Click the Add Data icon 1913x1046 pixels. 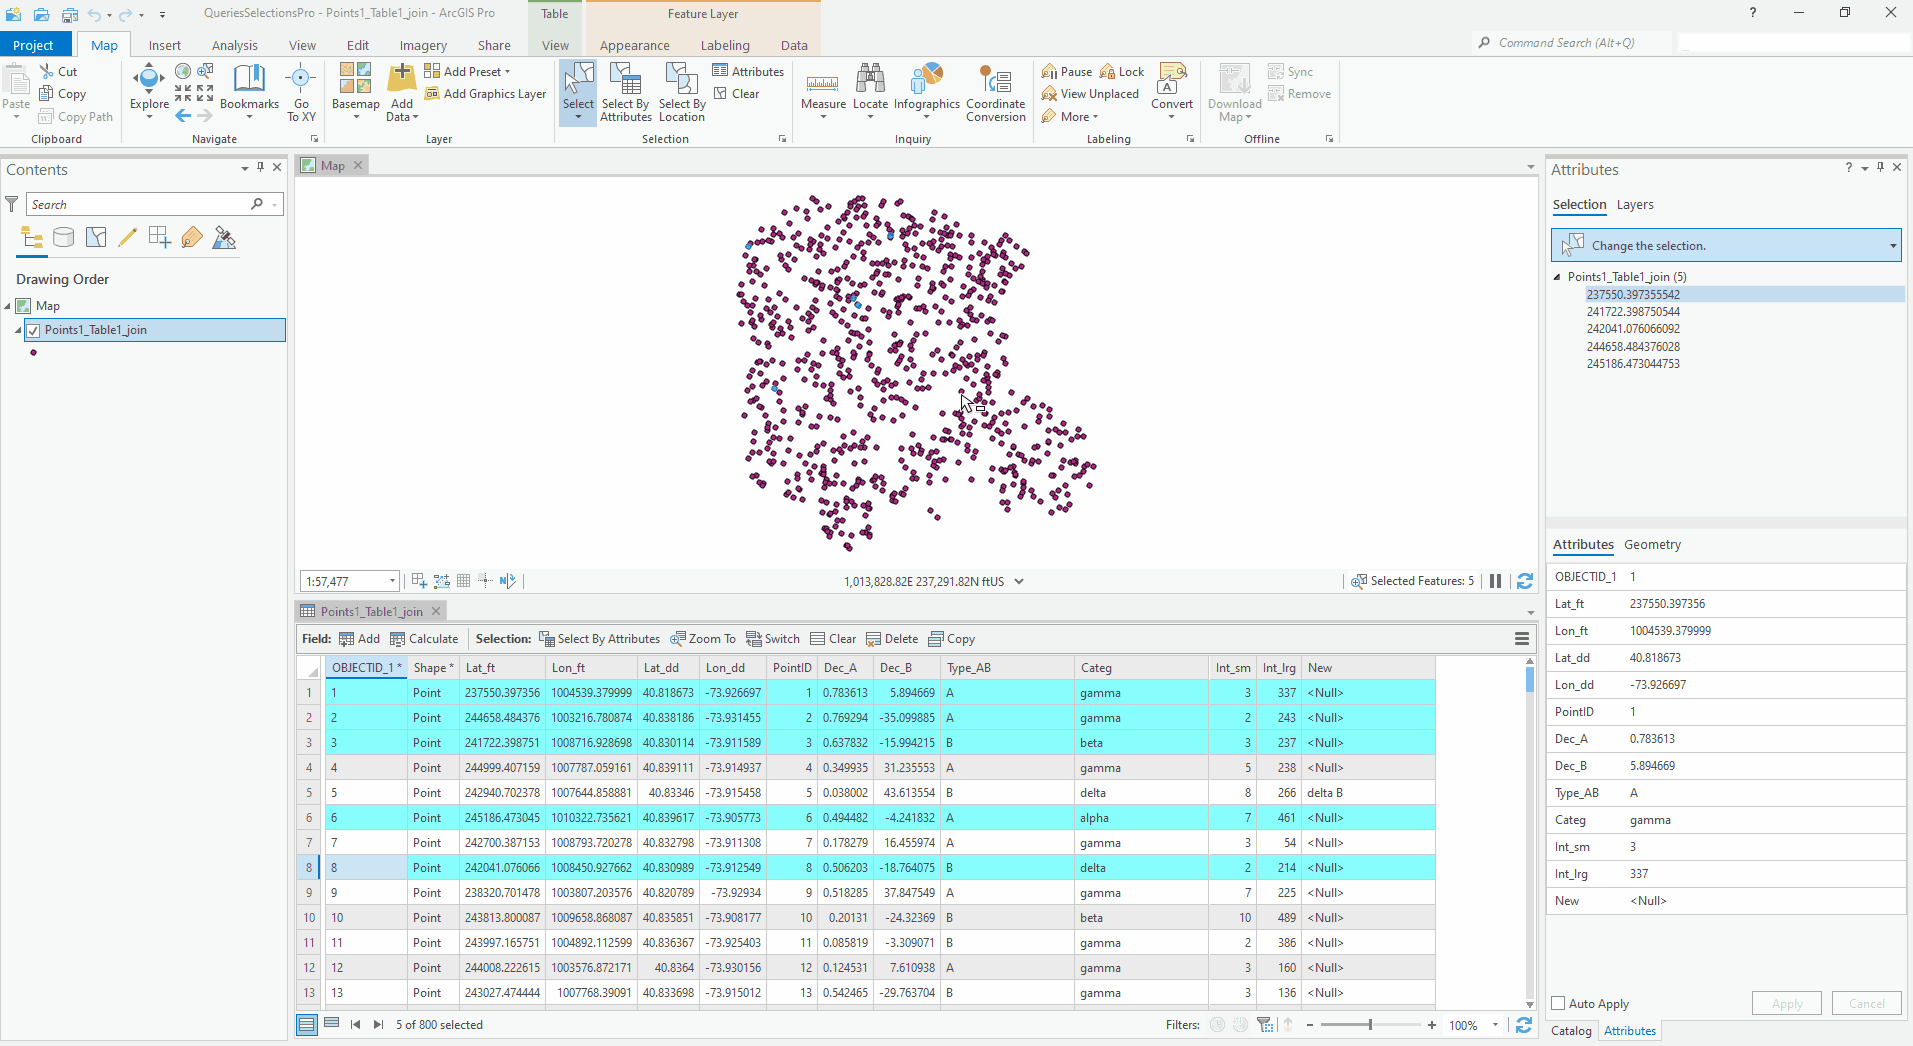pyautogui.click(x=401, y=80)
